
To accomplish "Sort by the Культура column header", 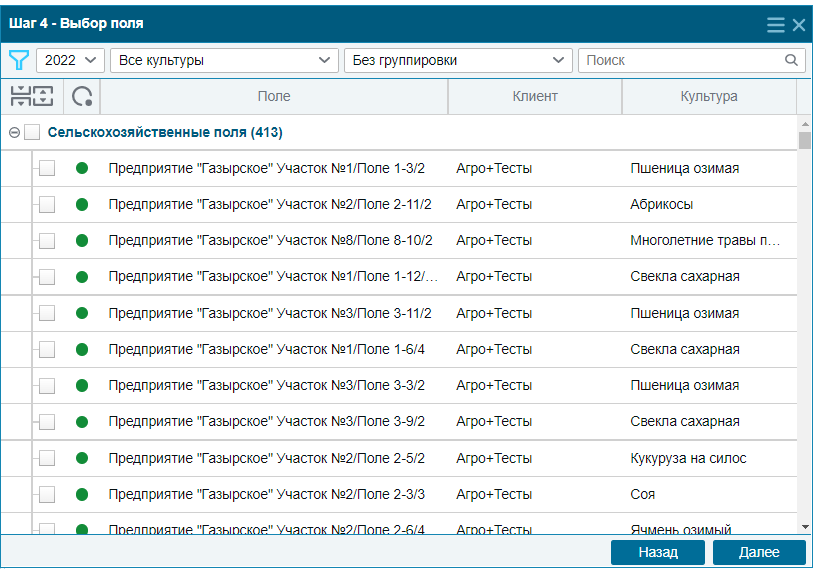I will click(709, 97).
